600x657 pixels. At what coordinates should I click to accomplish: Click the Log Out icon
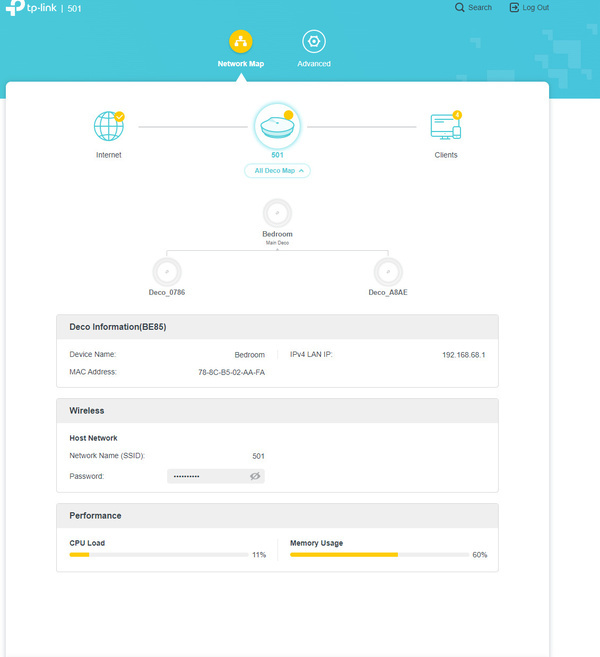pyautogui.click(x=514, y=8)
